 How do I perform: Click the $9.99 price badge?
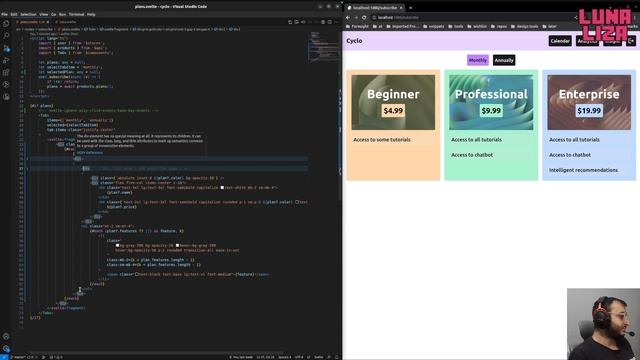point(491,111)
